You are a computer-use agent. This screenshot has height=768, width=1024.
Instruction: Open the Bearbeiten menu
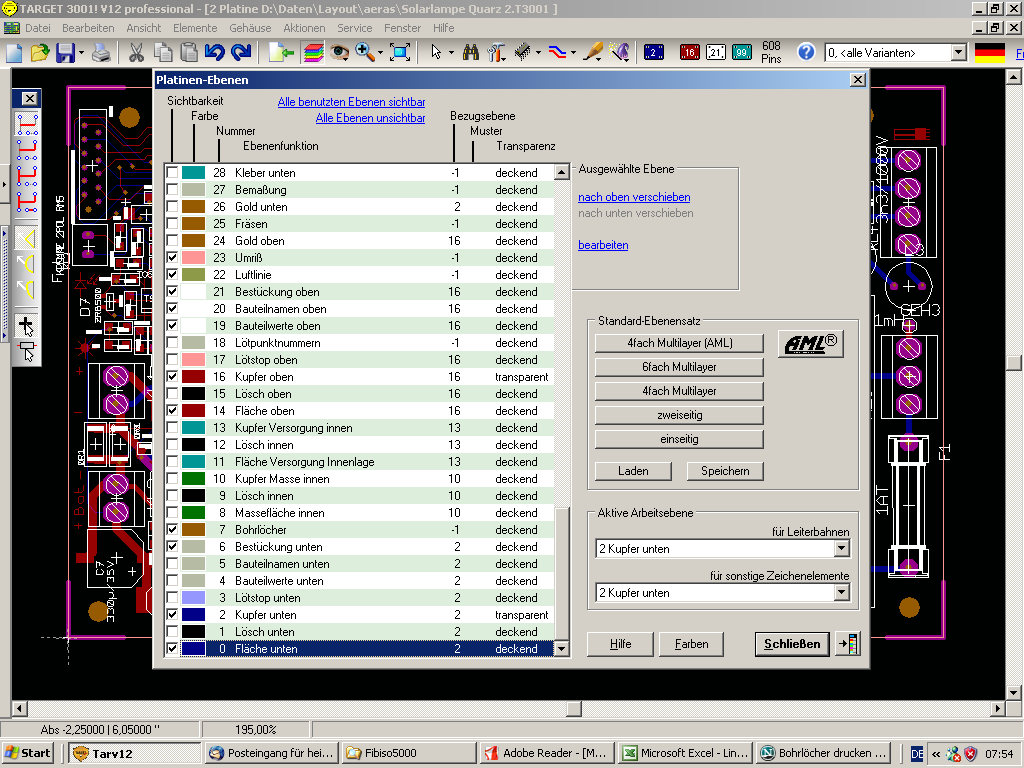(x=88, y=28)
